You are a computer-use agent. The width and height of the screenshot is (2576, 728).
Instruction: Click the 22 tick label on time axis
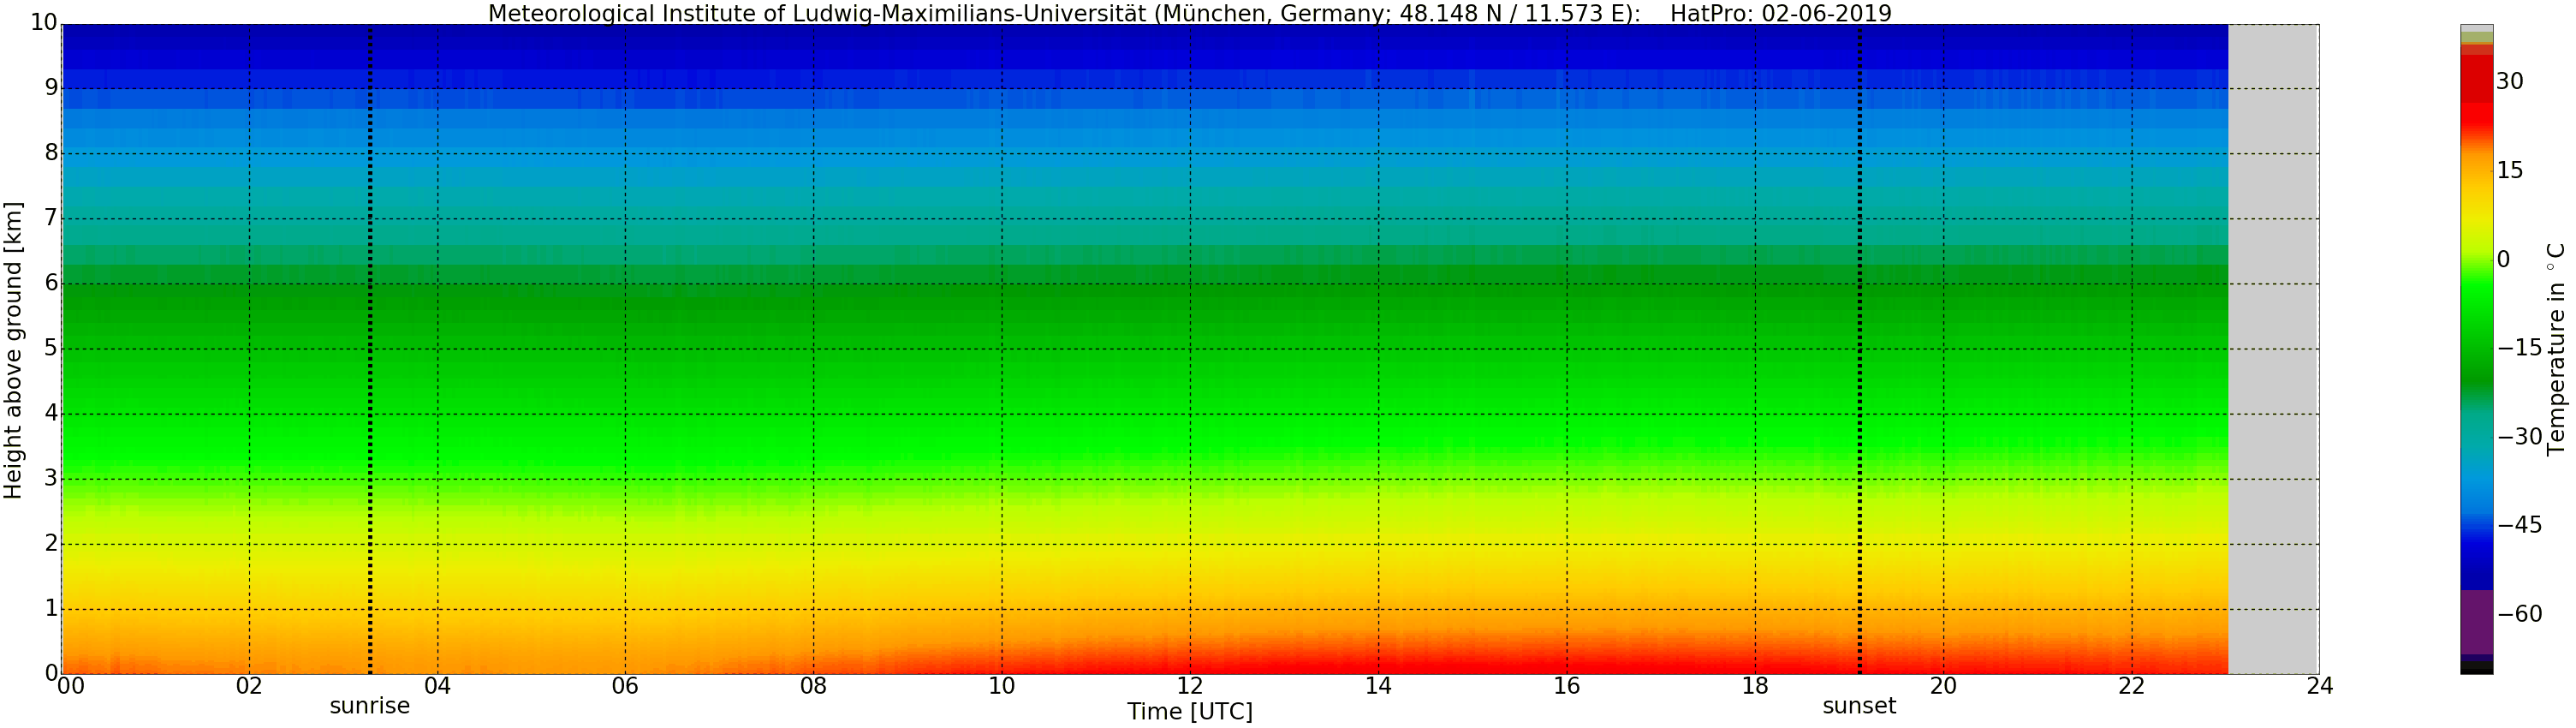[2131, 686]
